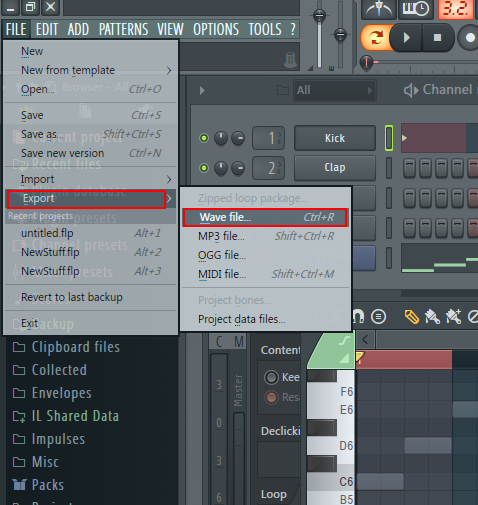Choose Exit in File menu

coord(90,323)
